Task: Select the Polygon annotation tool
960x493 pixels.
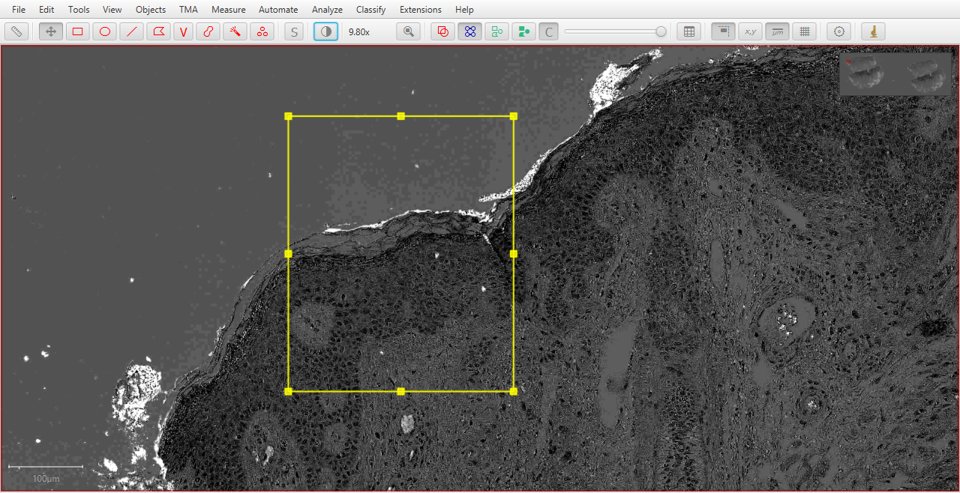Action: [159, 31]
